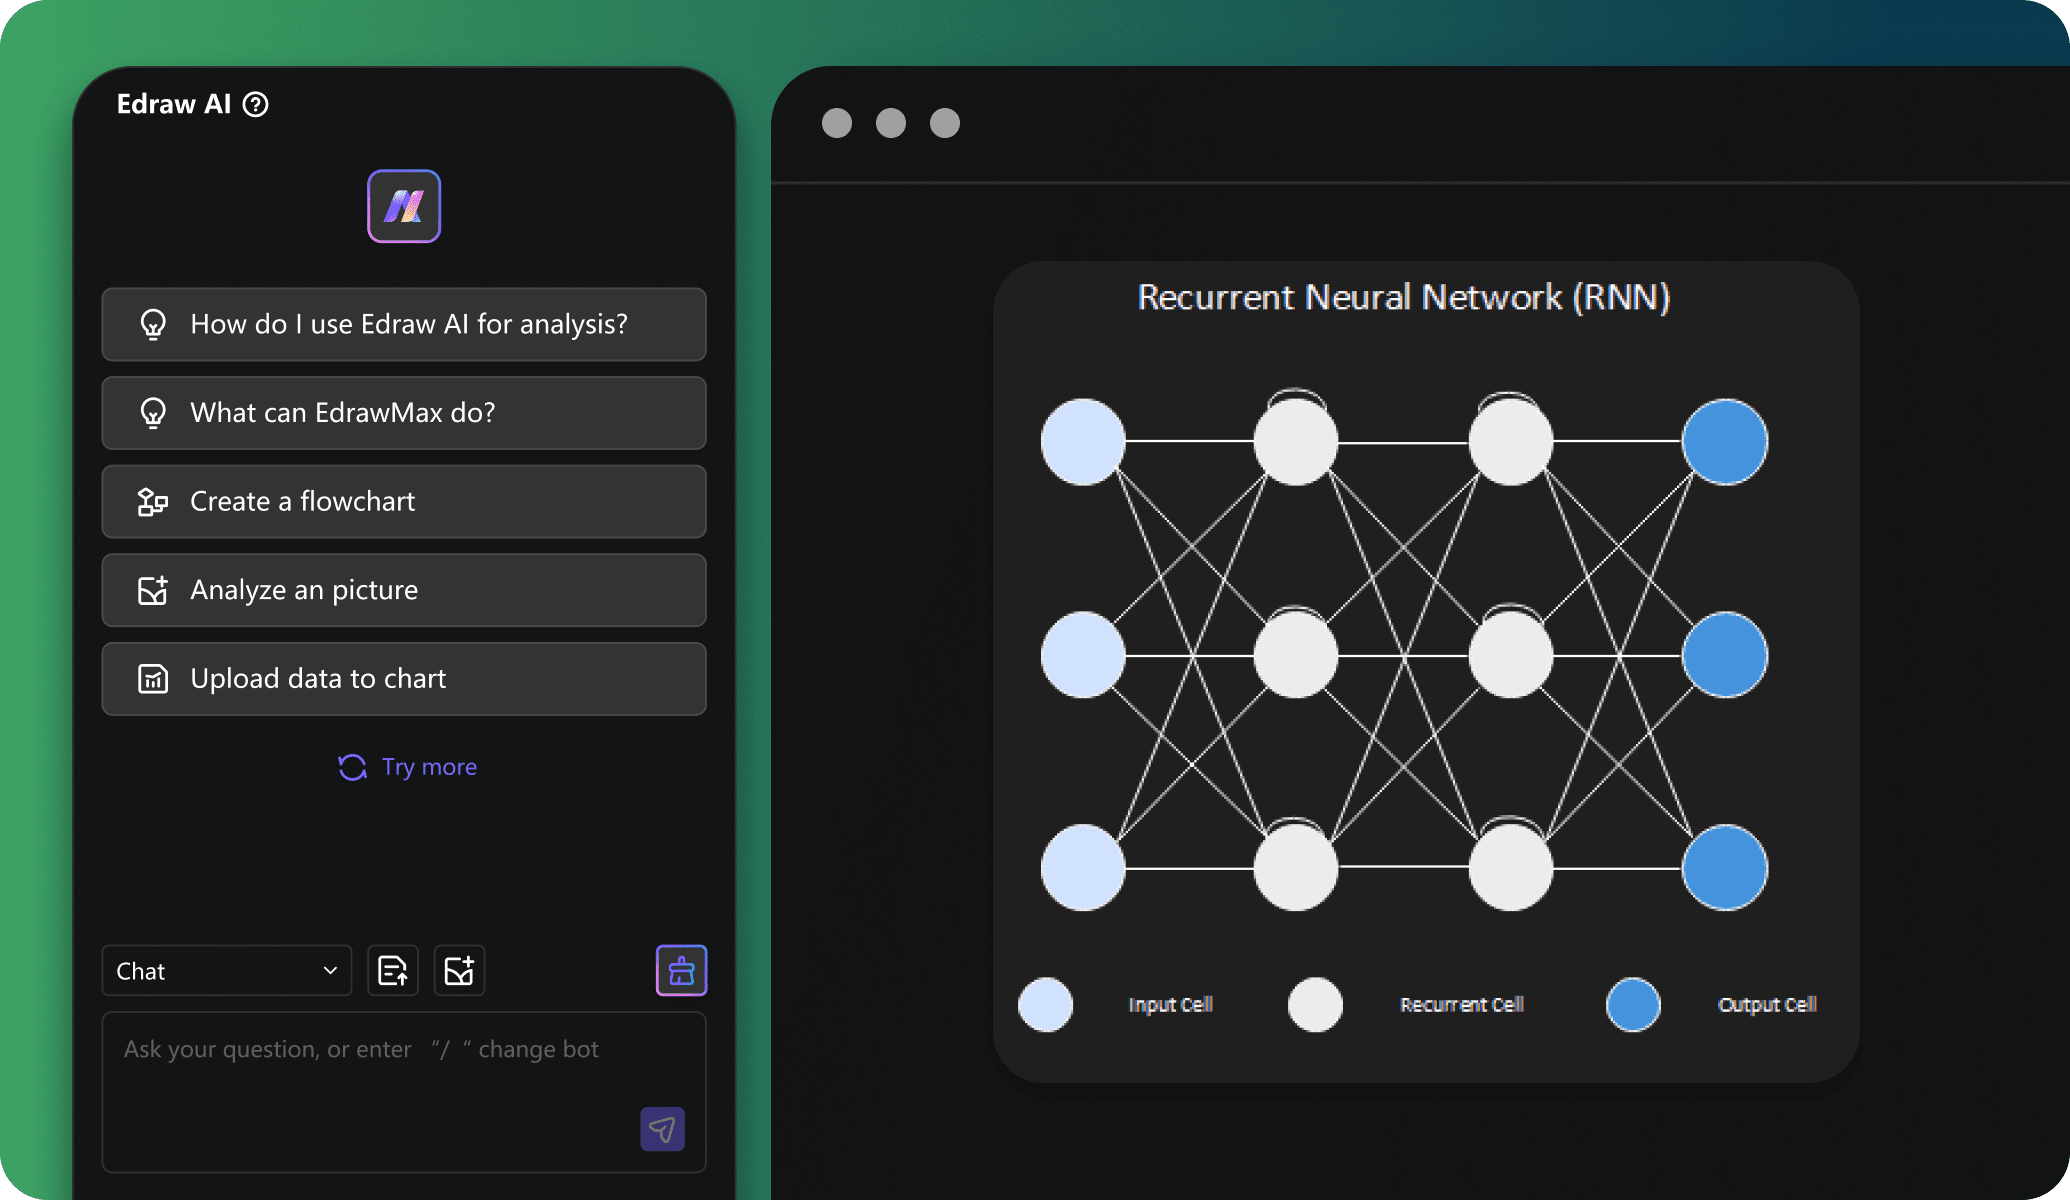2070x1200 pixels.
Task: Click the 'Recurrent Neural Network (RNN)' diagram title
Action: 1404,297
